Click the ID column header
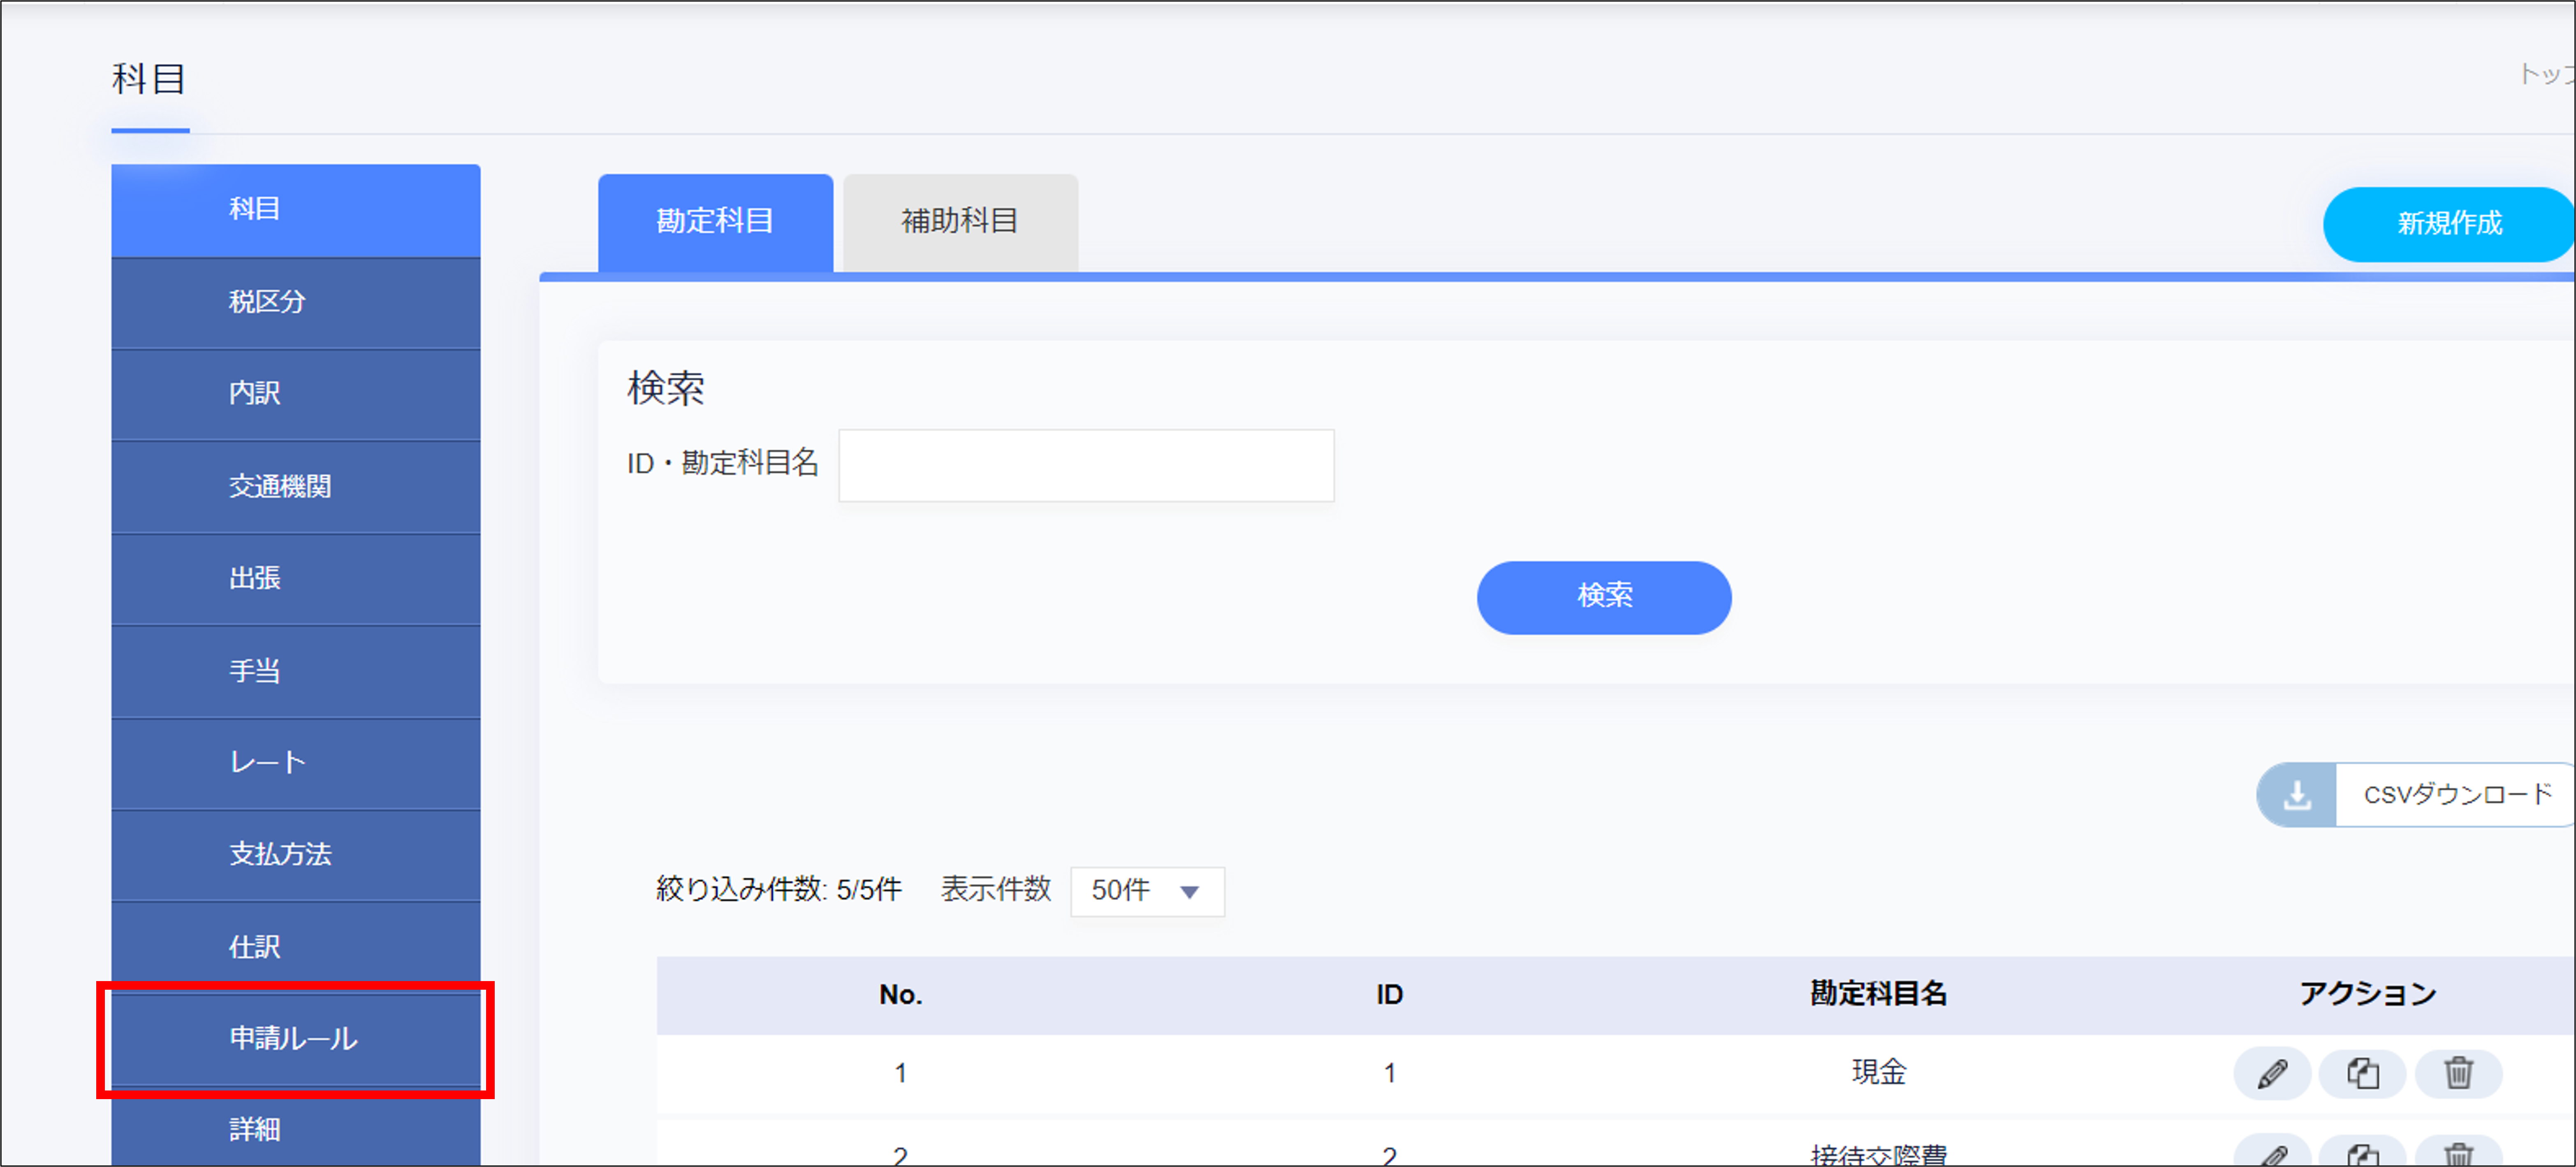 1389,995
